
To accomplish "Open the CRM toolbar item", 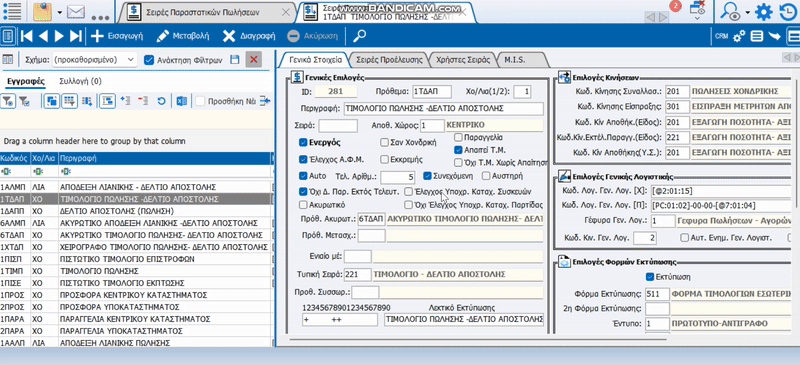I will 721,36.
